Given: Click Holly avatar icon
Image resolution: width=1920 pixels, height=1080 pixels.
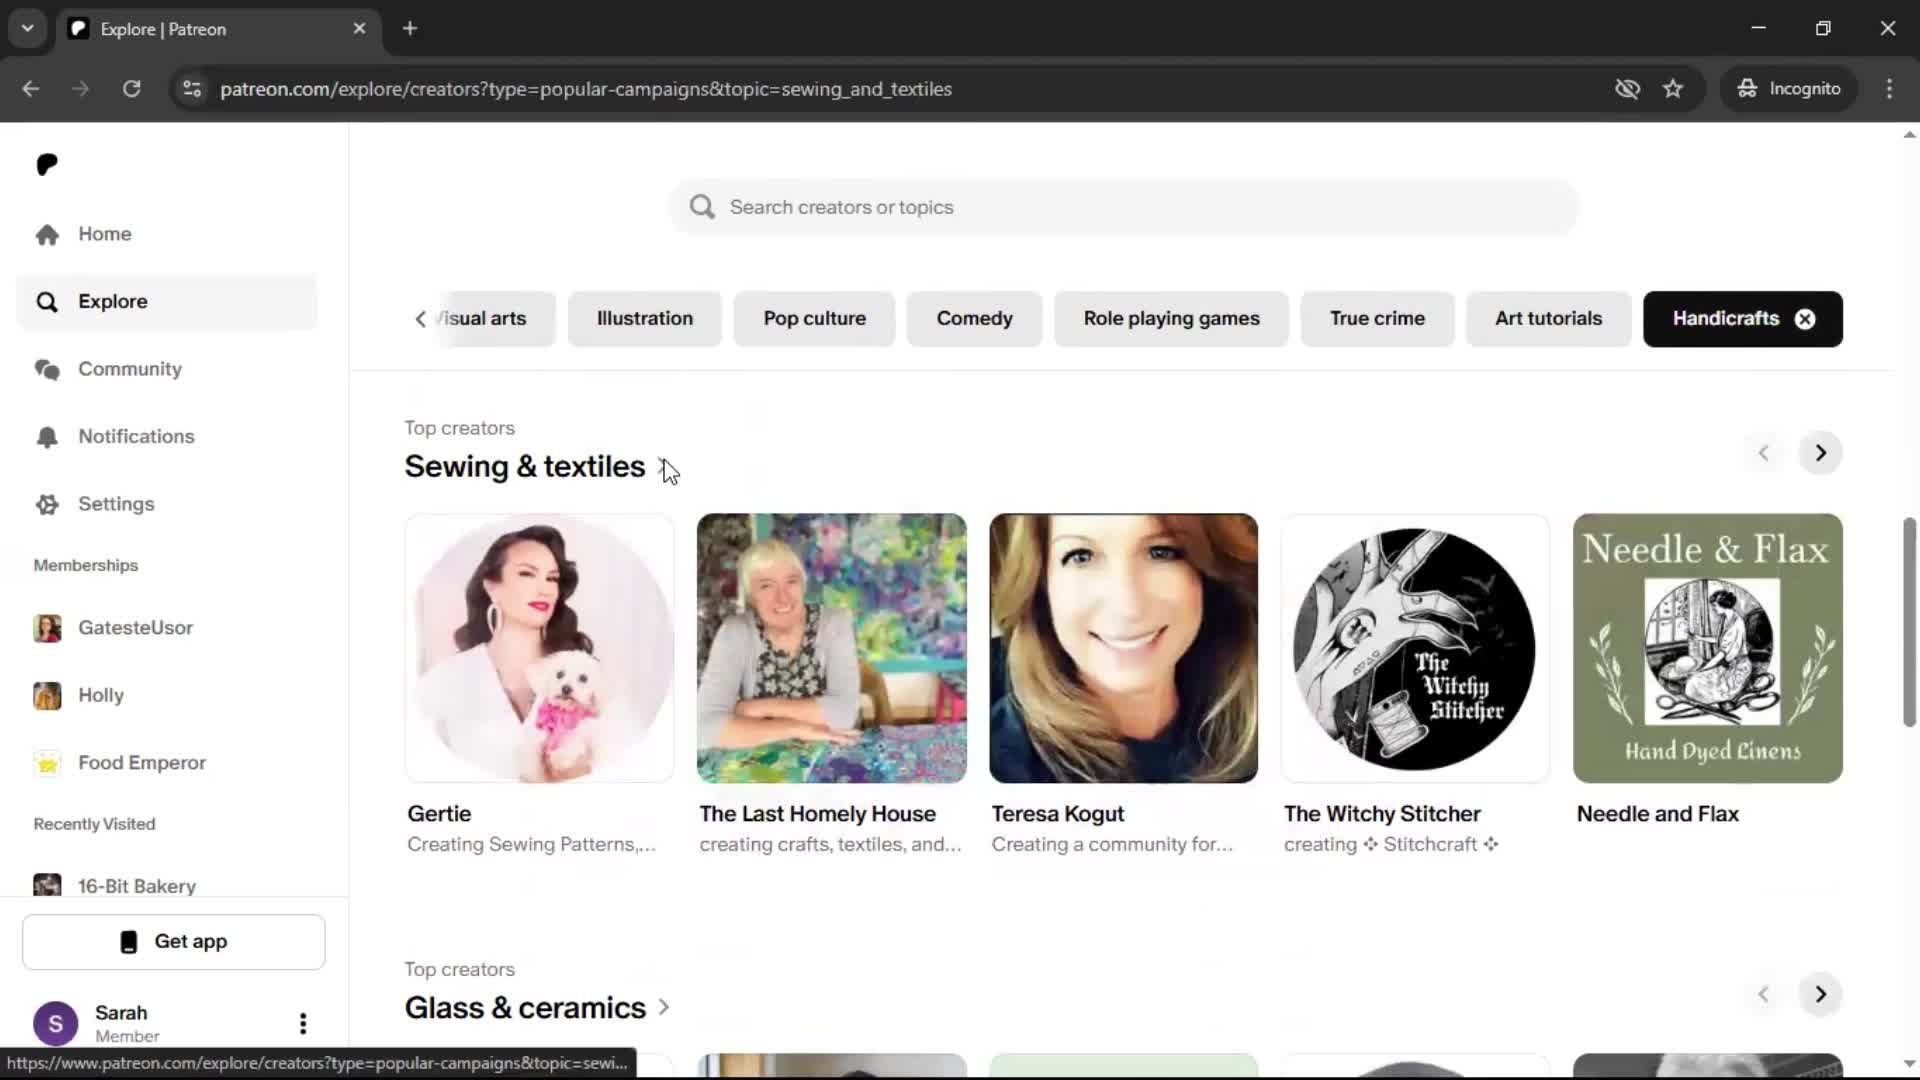Looking at the screenshot, I should click(x=47, y=695).
